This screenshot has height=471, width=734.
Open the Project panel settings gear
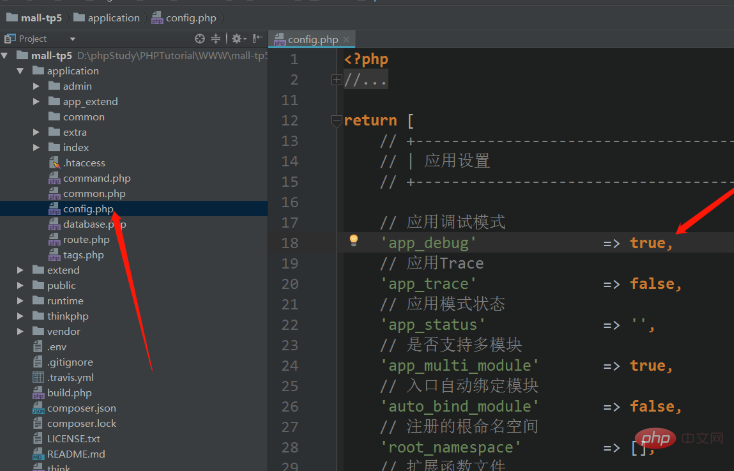coord(238,38)
